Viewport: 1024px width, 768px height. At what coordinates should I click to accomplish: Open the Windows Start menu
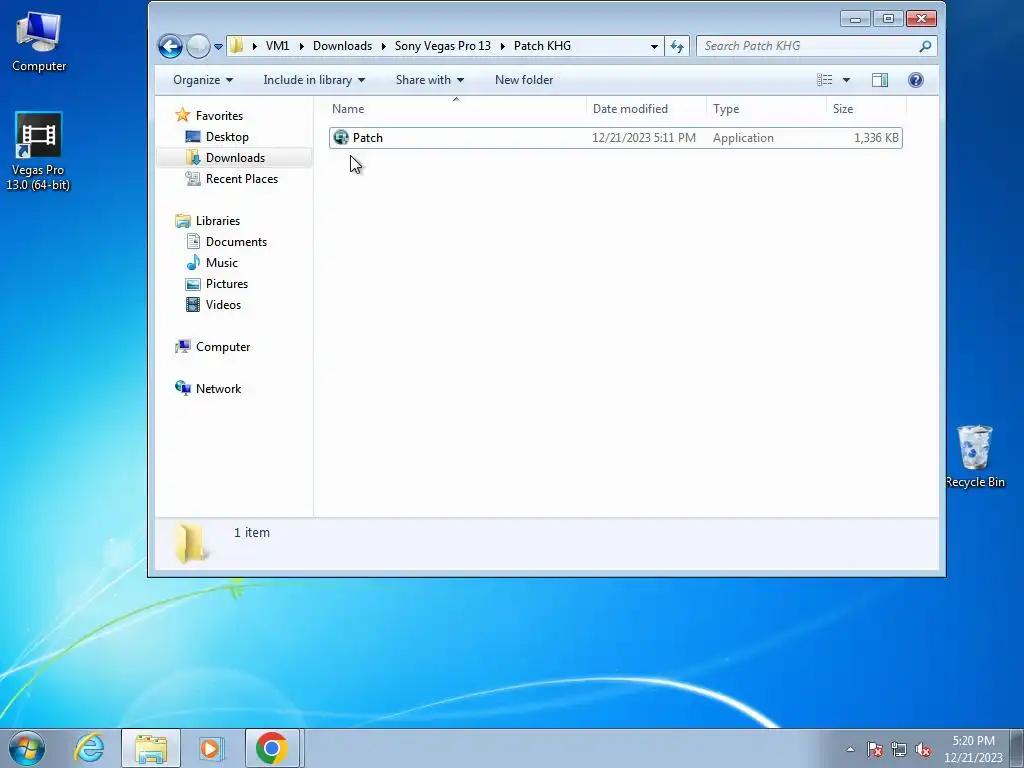(x=27, y=748)
